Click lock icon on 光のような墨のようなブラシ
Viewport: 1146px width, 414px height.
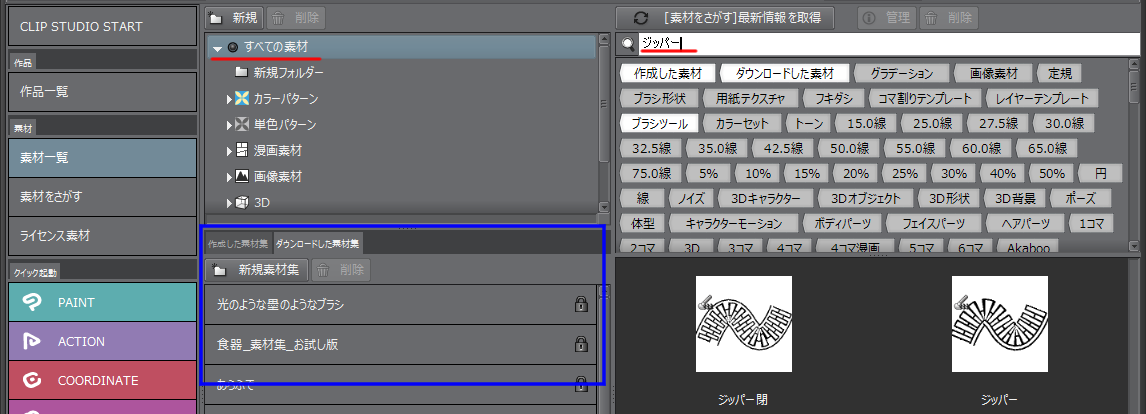click(581, 304)
